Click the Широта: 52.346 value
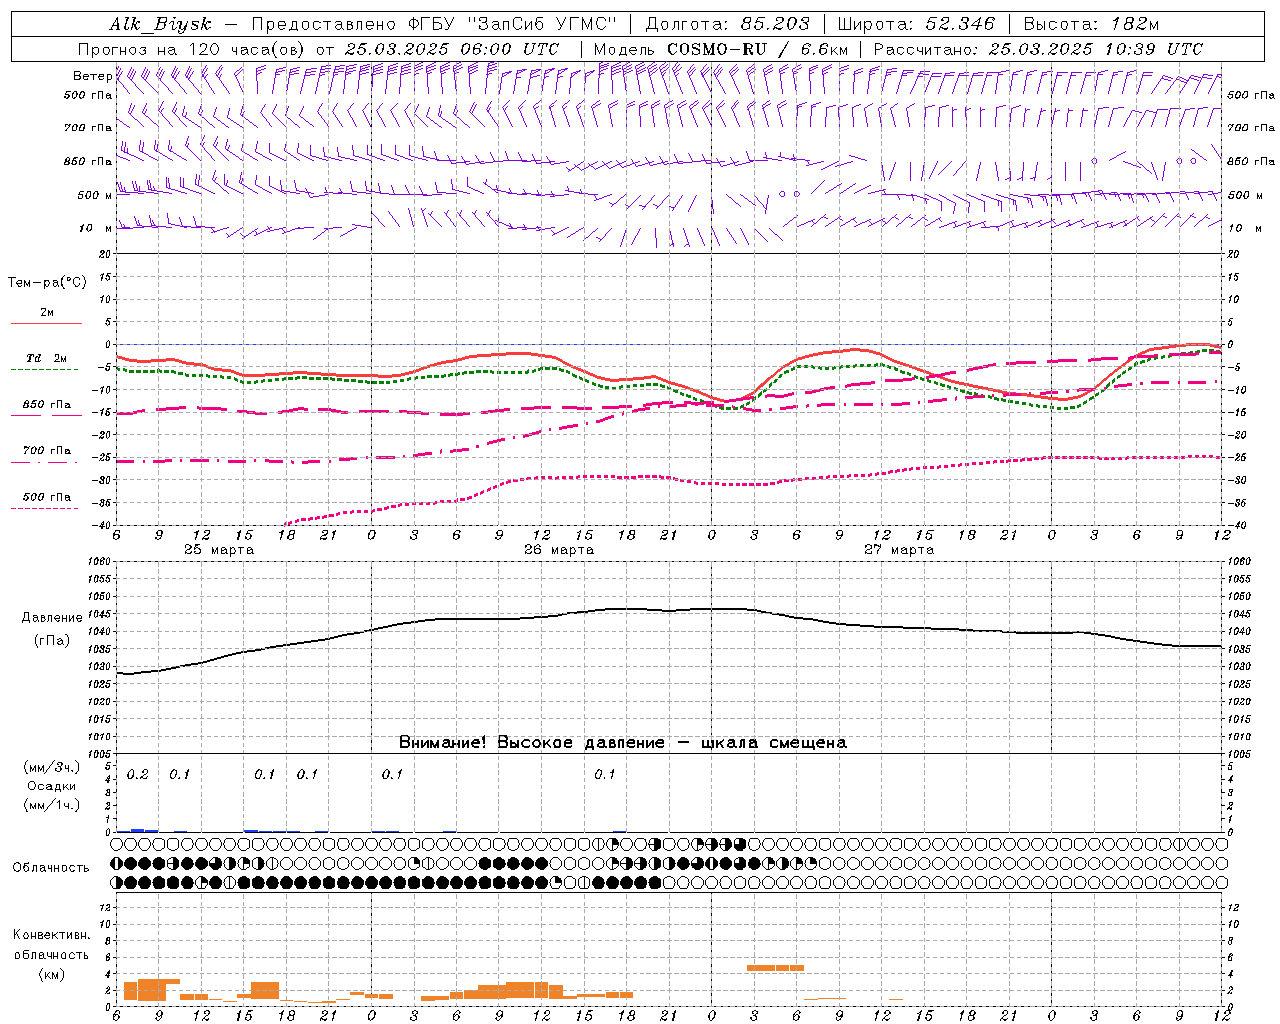The width and height of the screenshot is (1280, 1024). [x=916, y=24]
